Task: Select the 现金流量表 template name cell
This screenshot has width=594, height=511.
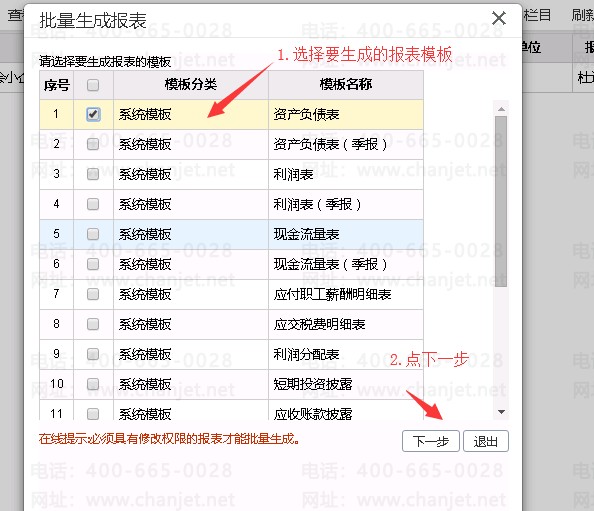Action: 345,234
